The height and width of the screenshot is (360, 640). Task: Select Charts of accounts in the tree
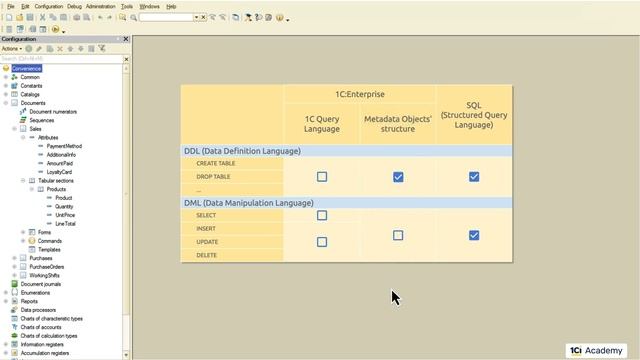coord(41,327)
